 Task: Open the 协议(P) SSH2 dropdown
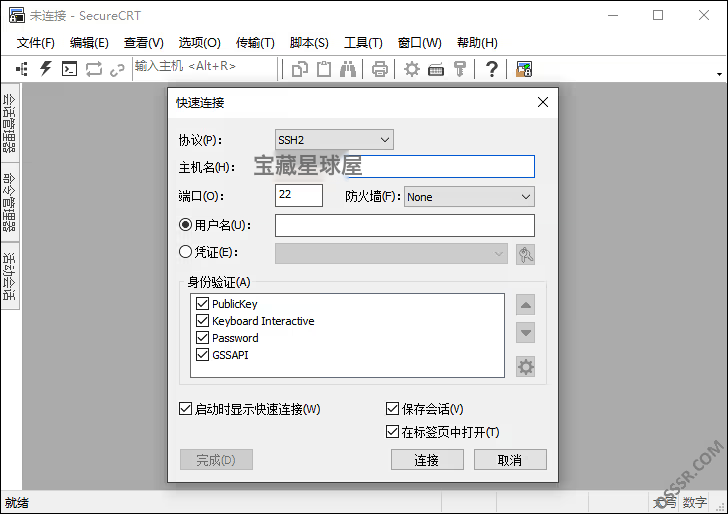[x=334, y=140]
